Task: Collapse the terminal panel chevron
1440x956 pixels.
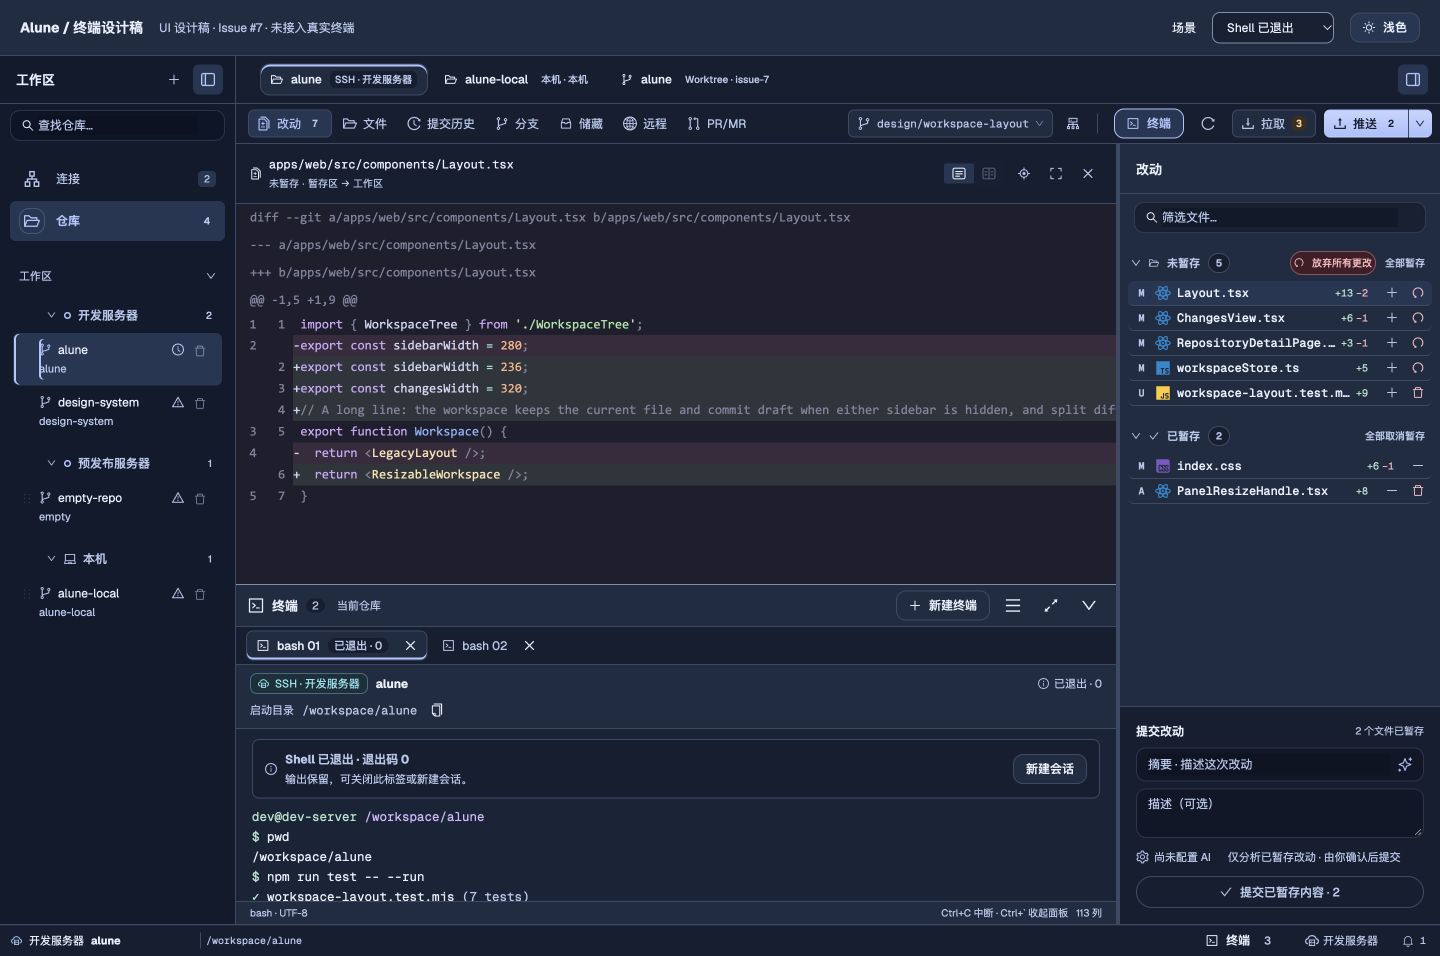Action: [1089, 605]
